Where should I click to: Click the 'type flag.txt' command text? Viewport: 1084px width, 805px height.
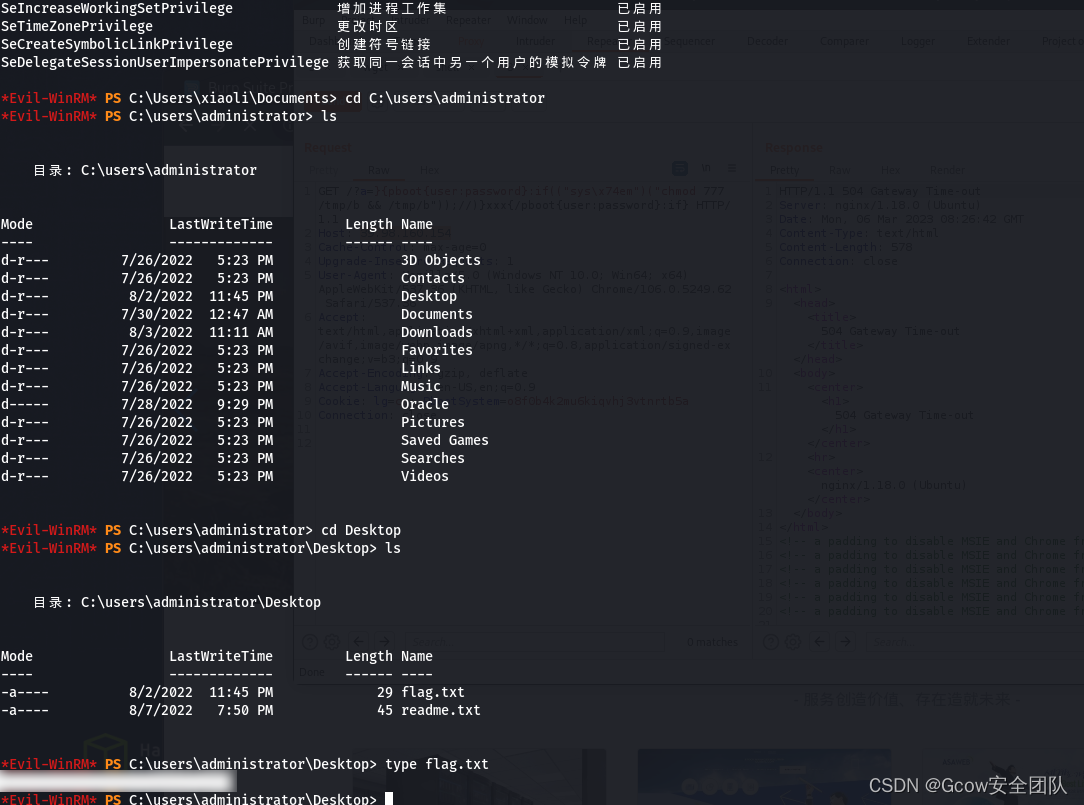pos(437,764)
